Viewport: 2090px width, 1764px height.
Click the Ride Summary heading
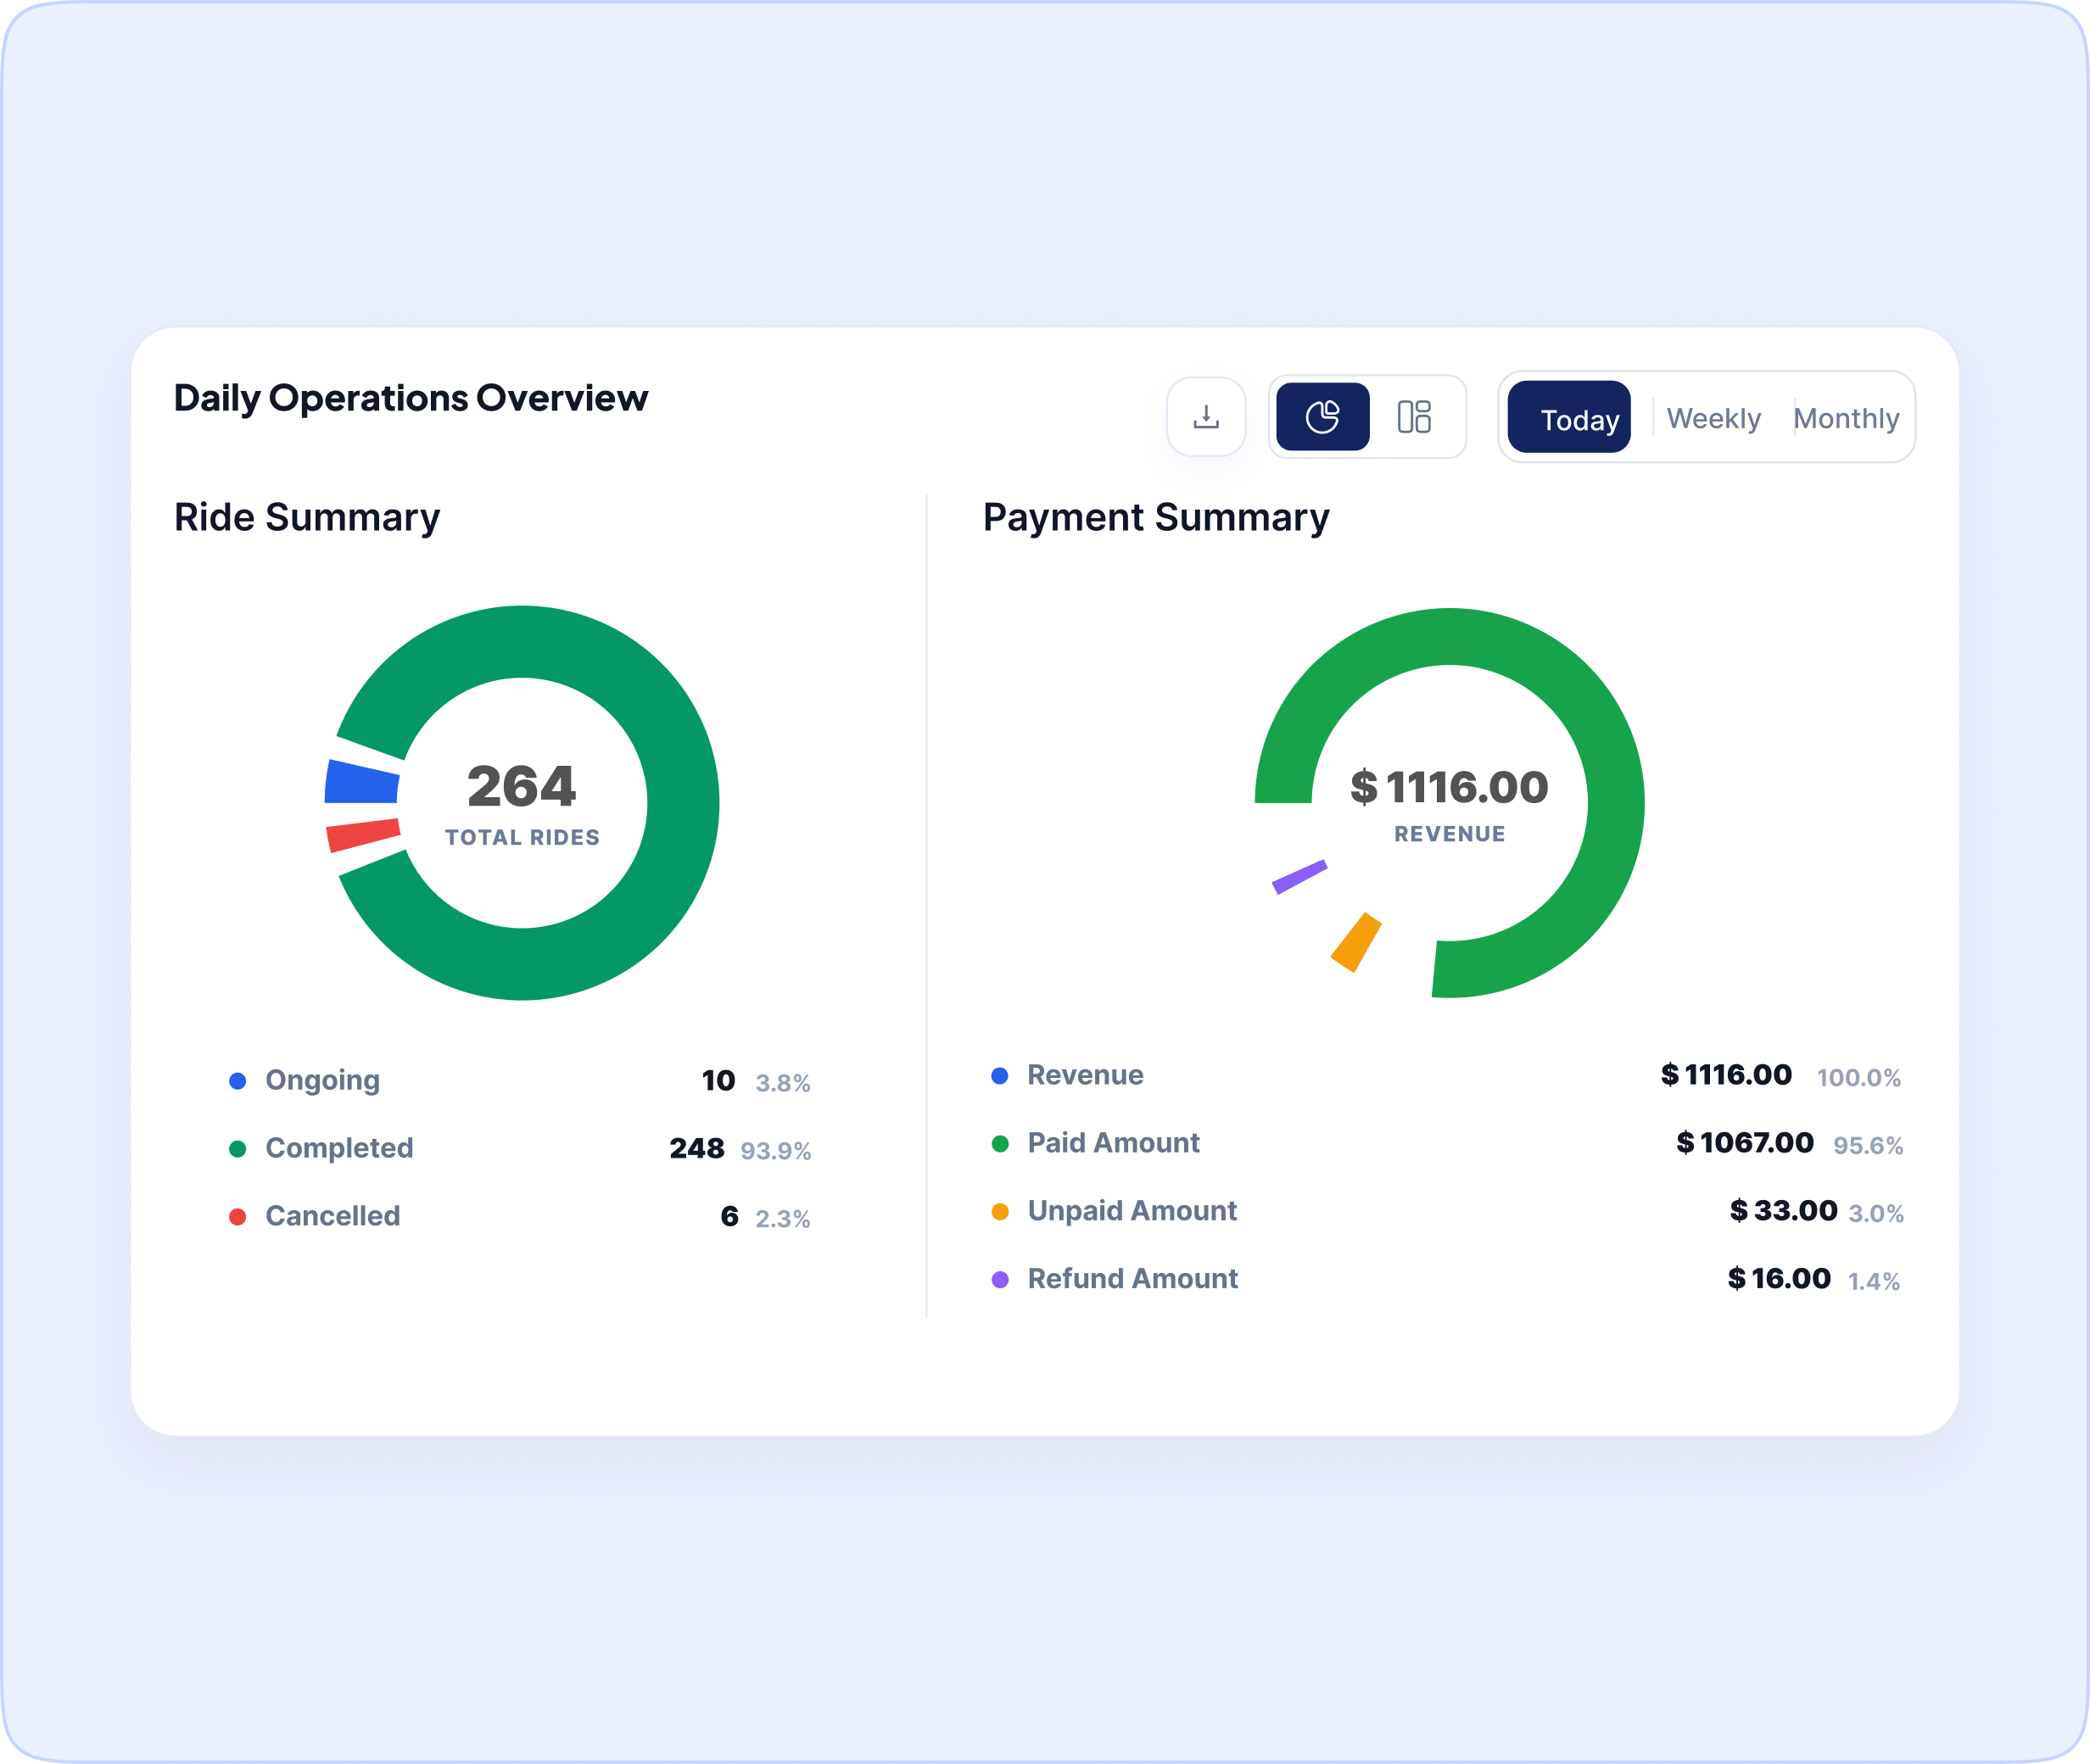coord(307,518)
